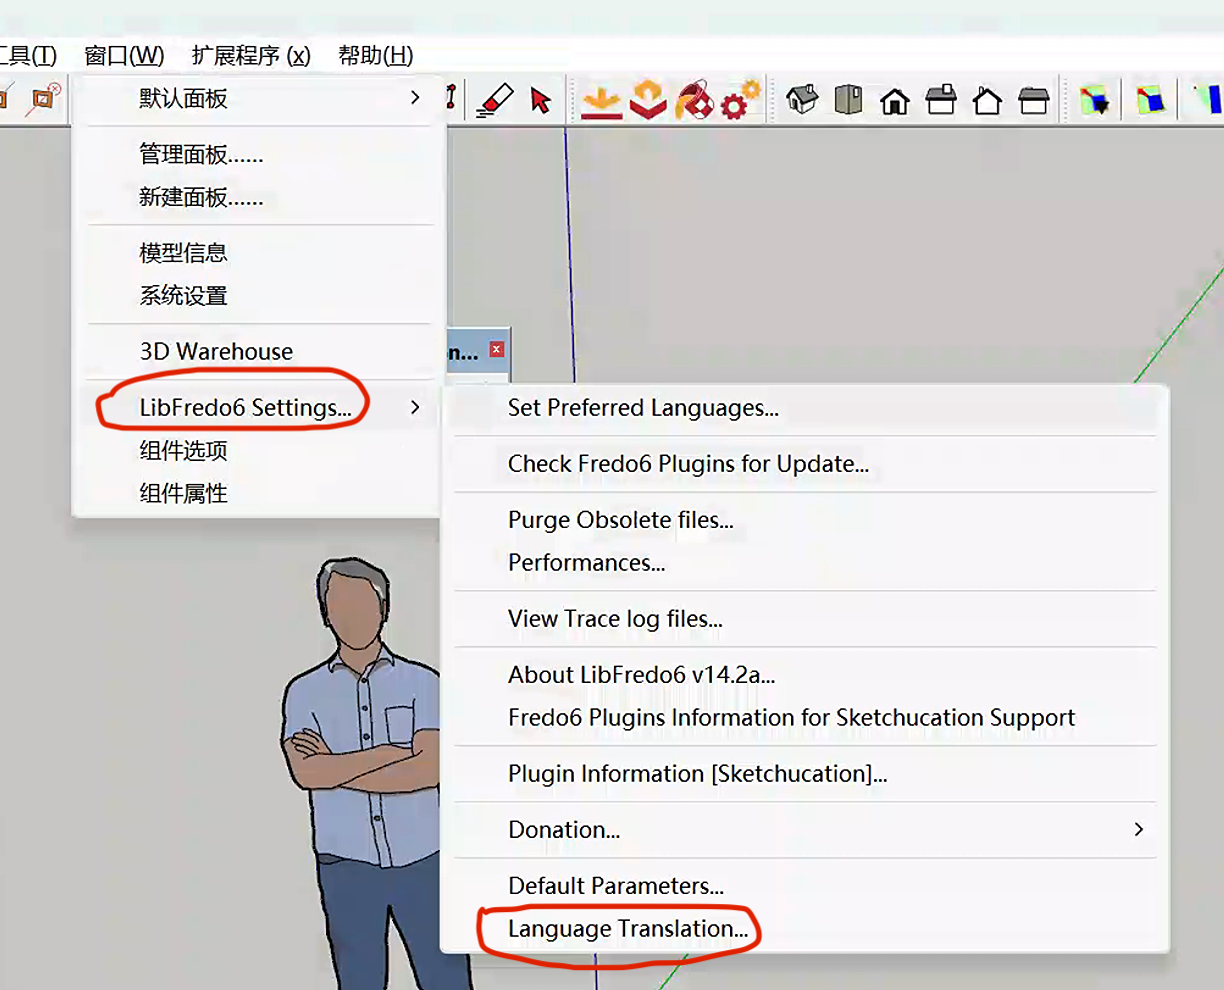Choose Language Translation menu entry

click(x=627, y=929)
